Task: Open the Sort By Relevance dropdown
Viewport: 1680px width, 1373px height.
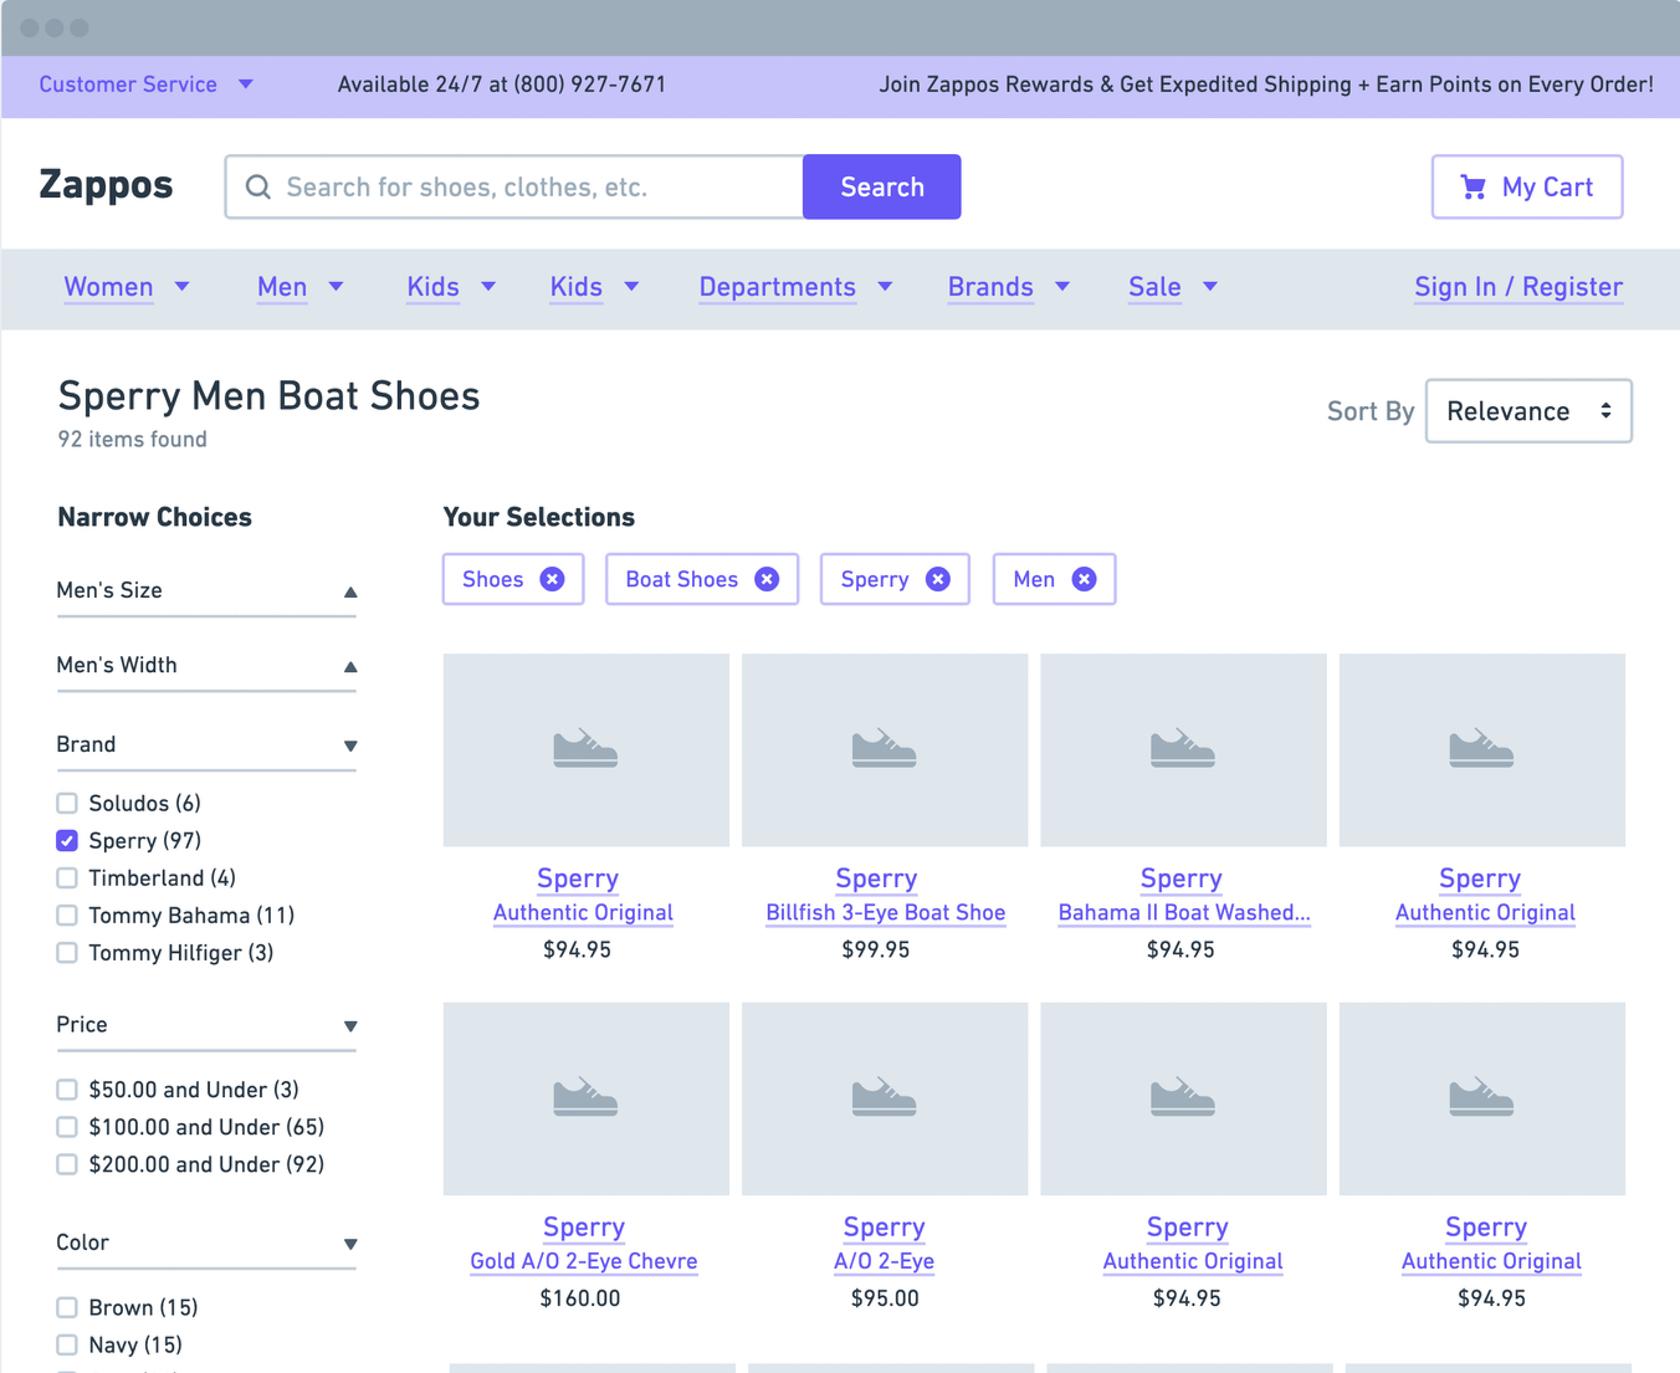Action: pyautogui.click(x=1528, y=411)
